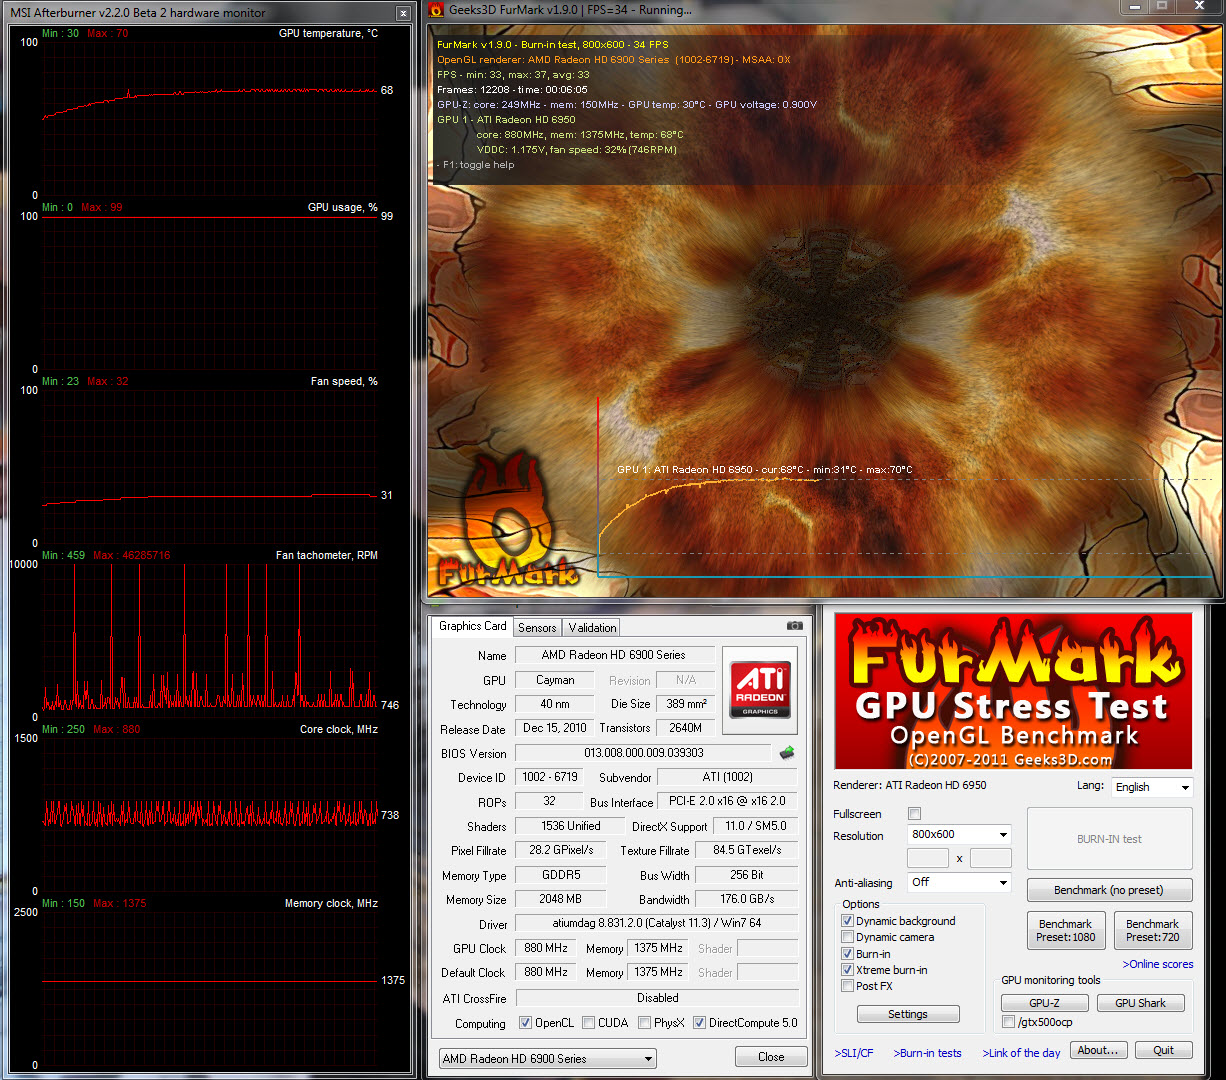Click the Release Date Dec 15, 2010 value

pyautogui.click(x=554, y=728)
